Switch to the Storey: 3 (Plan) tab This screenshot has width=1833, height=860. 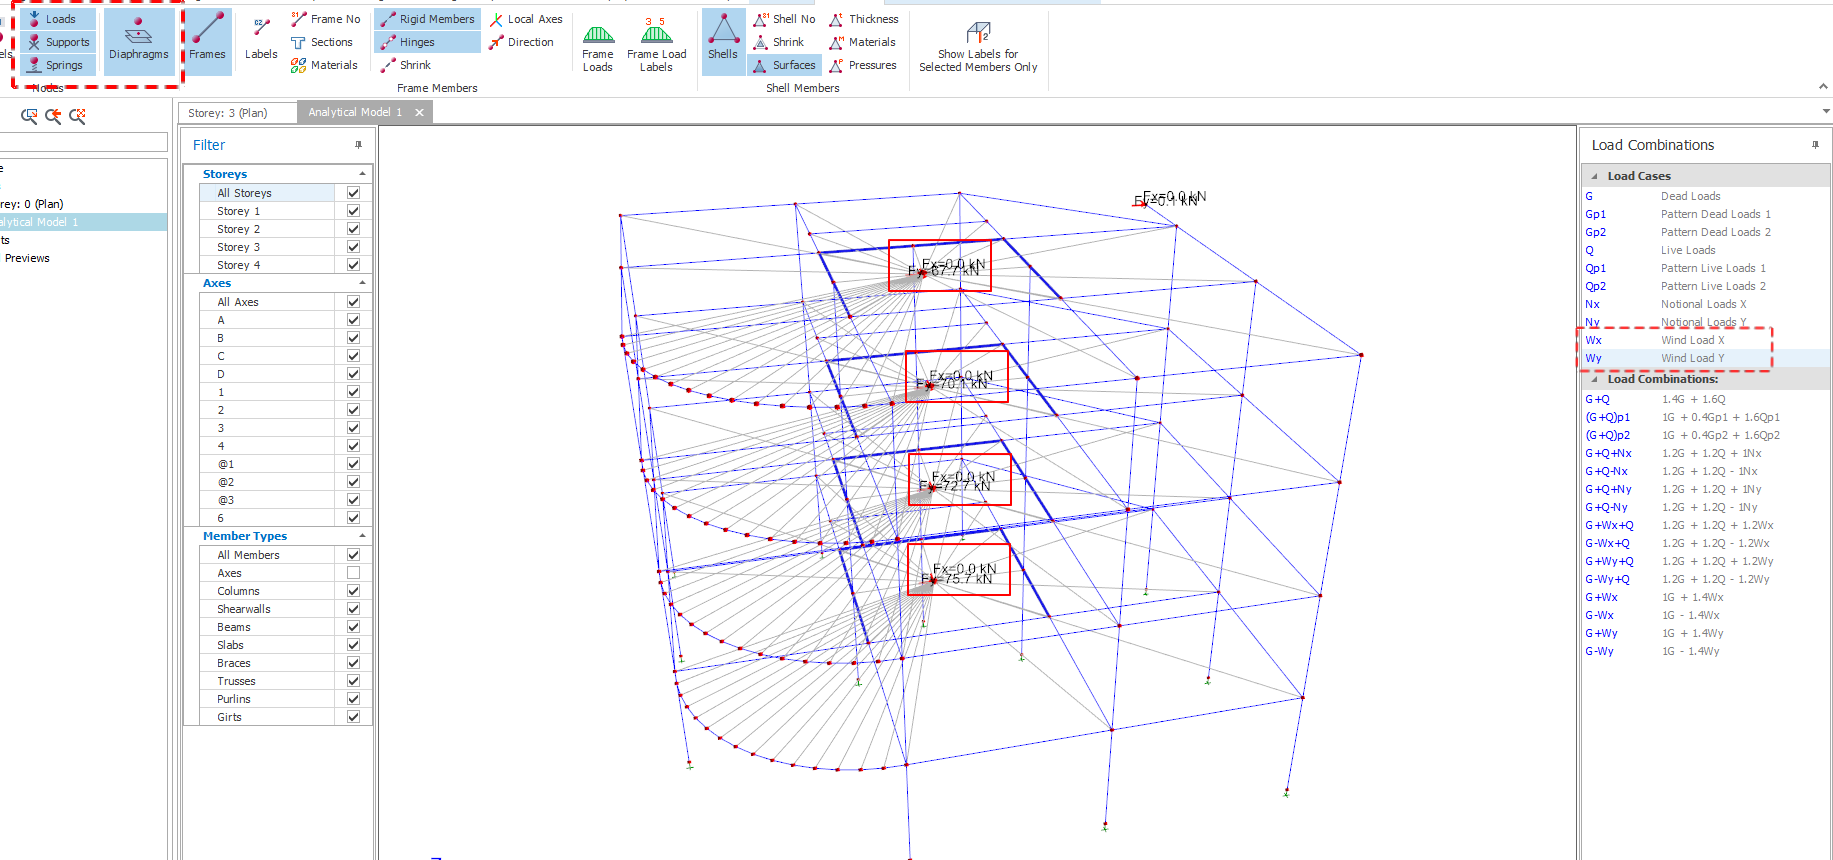(x=228, y=113)
